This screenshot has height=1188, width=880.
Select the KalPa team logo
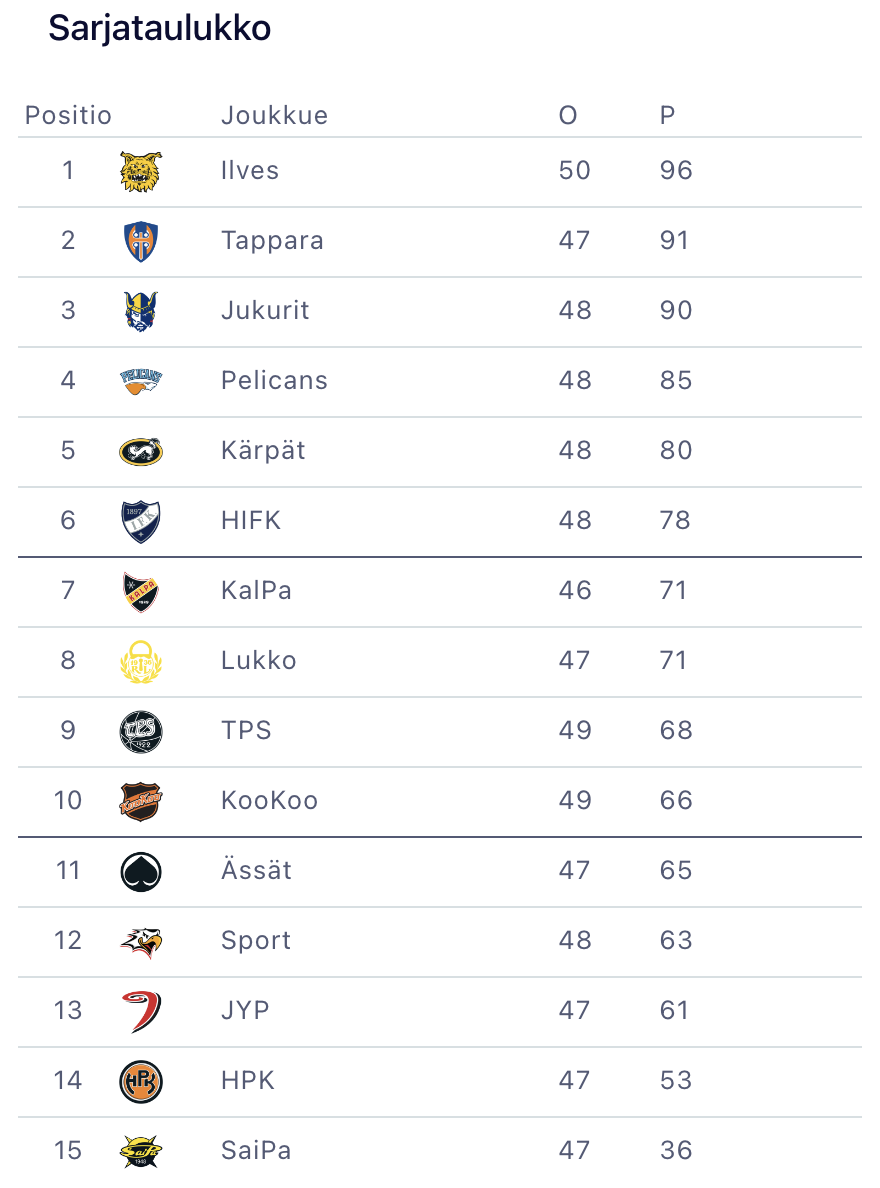click(x=140, y=591)
